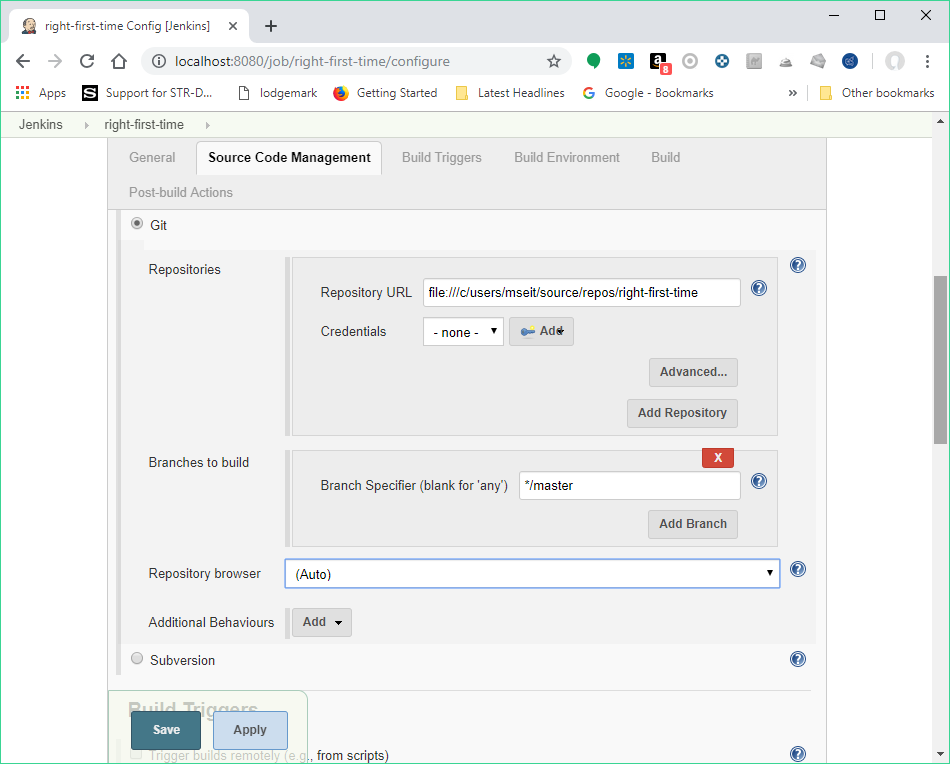Screen dimensions: 950x764
Task: Show help for Repository browser
Action: 798,569
